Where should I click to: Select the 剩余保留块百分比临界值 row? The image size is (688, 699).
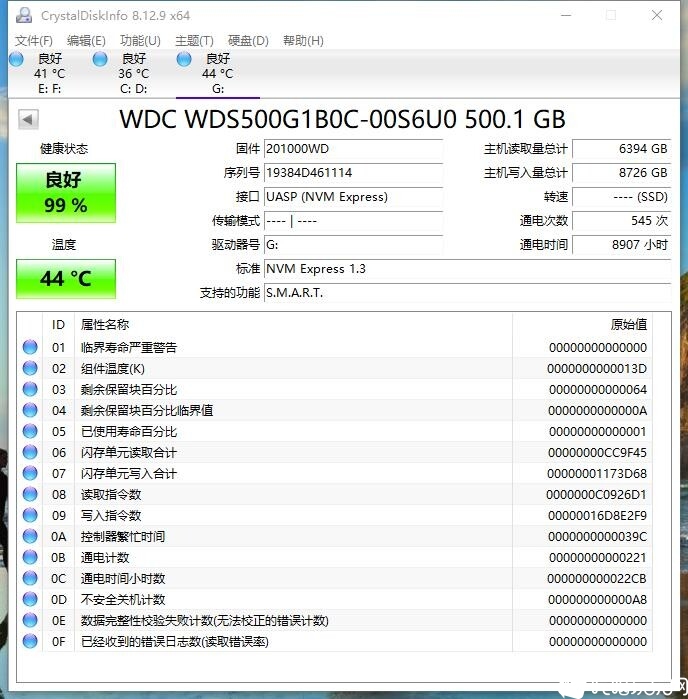pyautogui.click(x=334, y=410)
